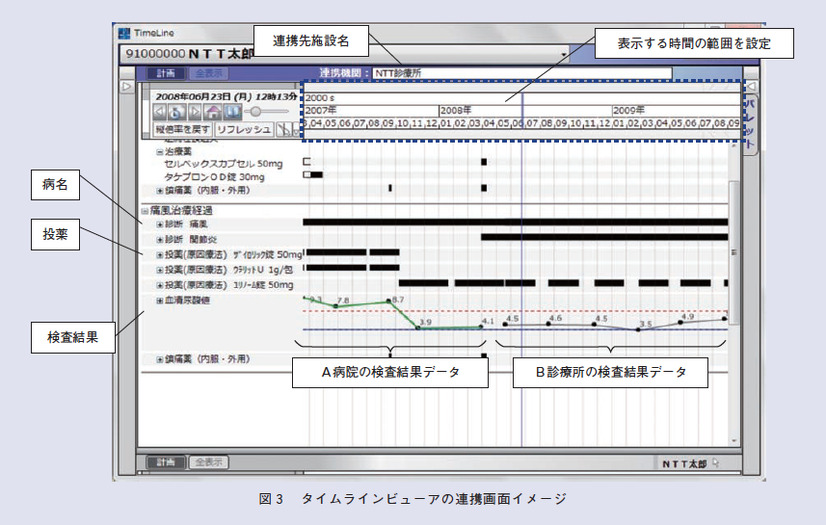Select the top 全表示 tab
The image size is (826, 525).
[208, 73]
